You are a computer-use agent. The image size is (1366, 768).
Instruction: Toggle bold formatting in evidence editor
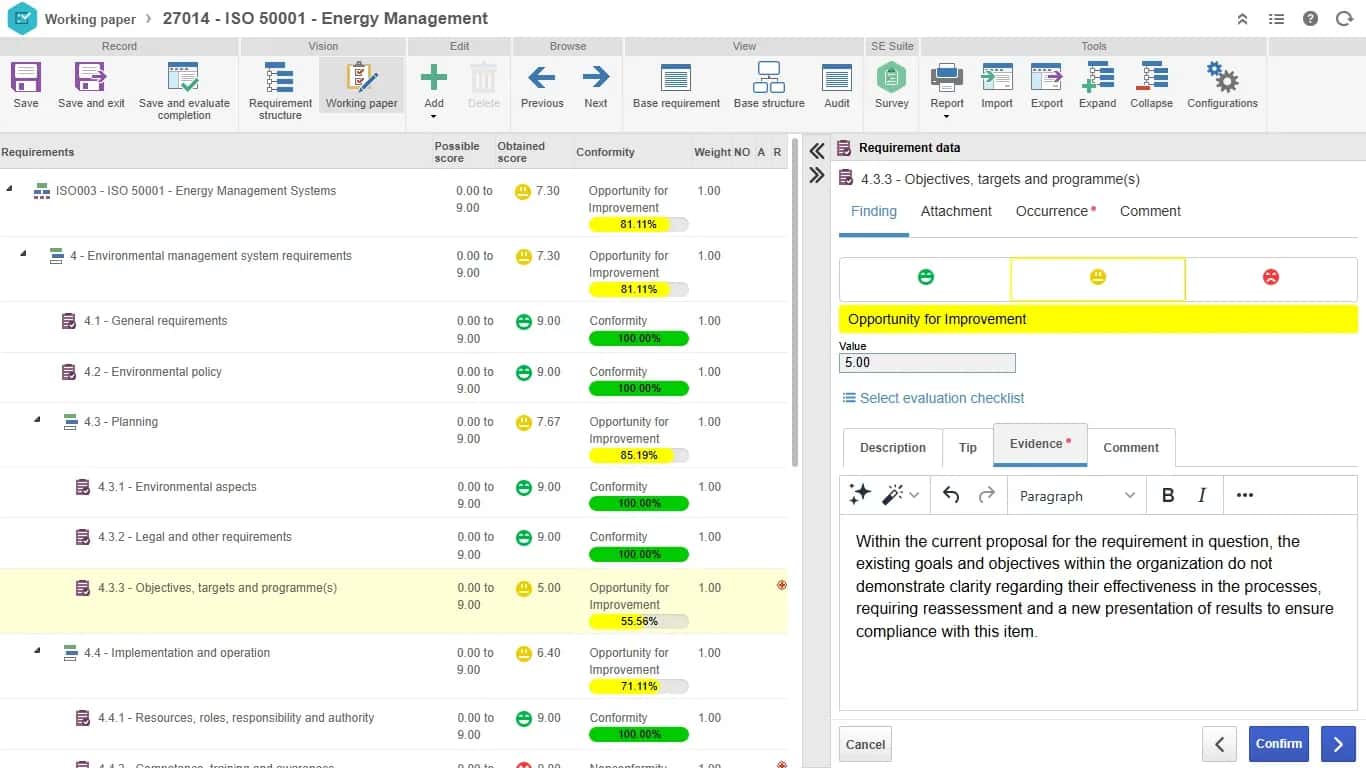coord(1167,495)
